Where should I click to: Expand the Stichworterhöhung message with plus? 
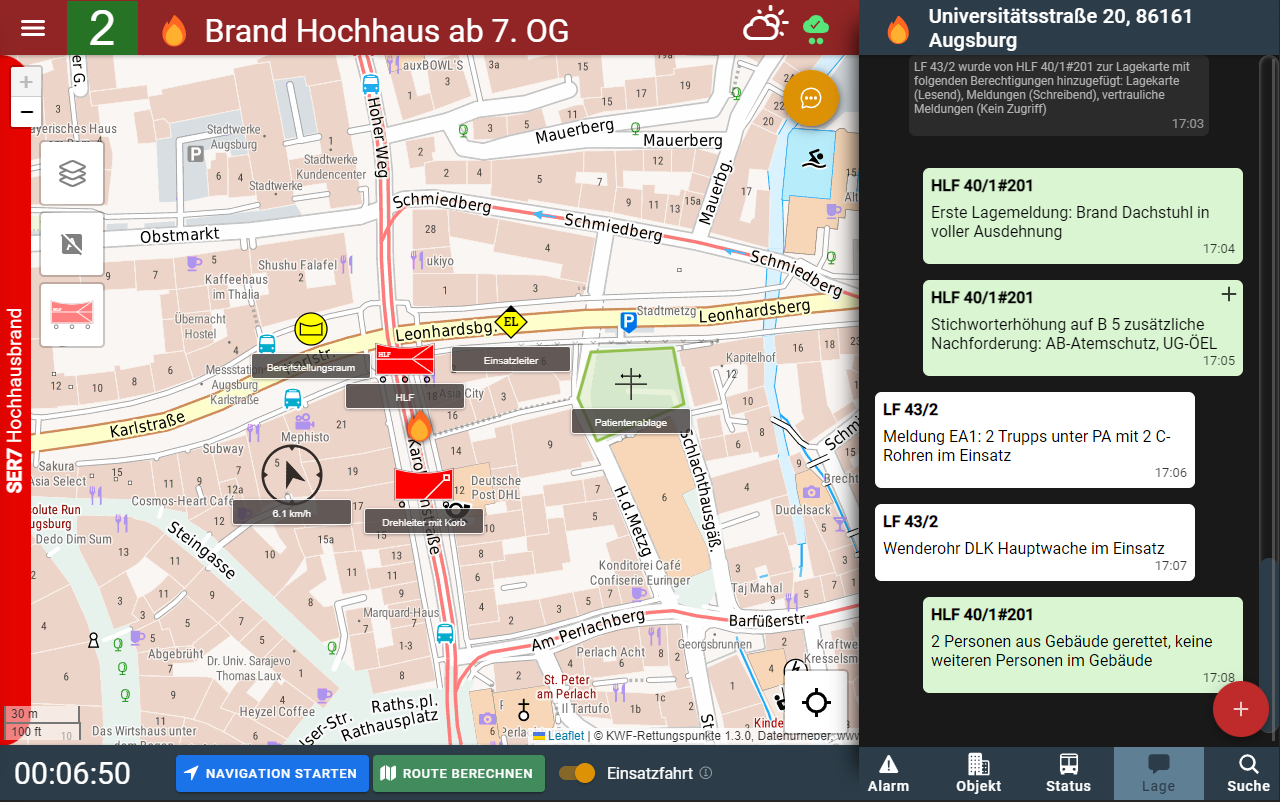(x=1229, y=294)
